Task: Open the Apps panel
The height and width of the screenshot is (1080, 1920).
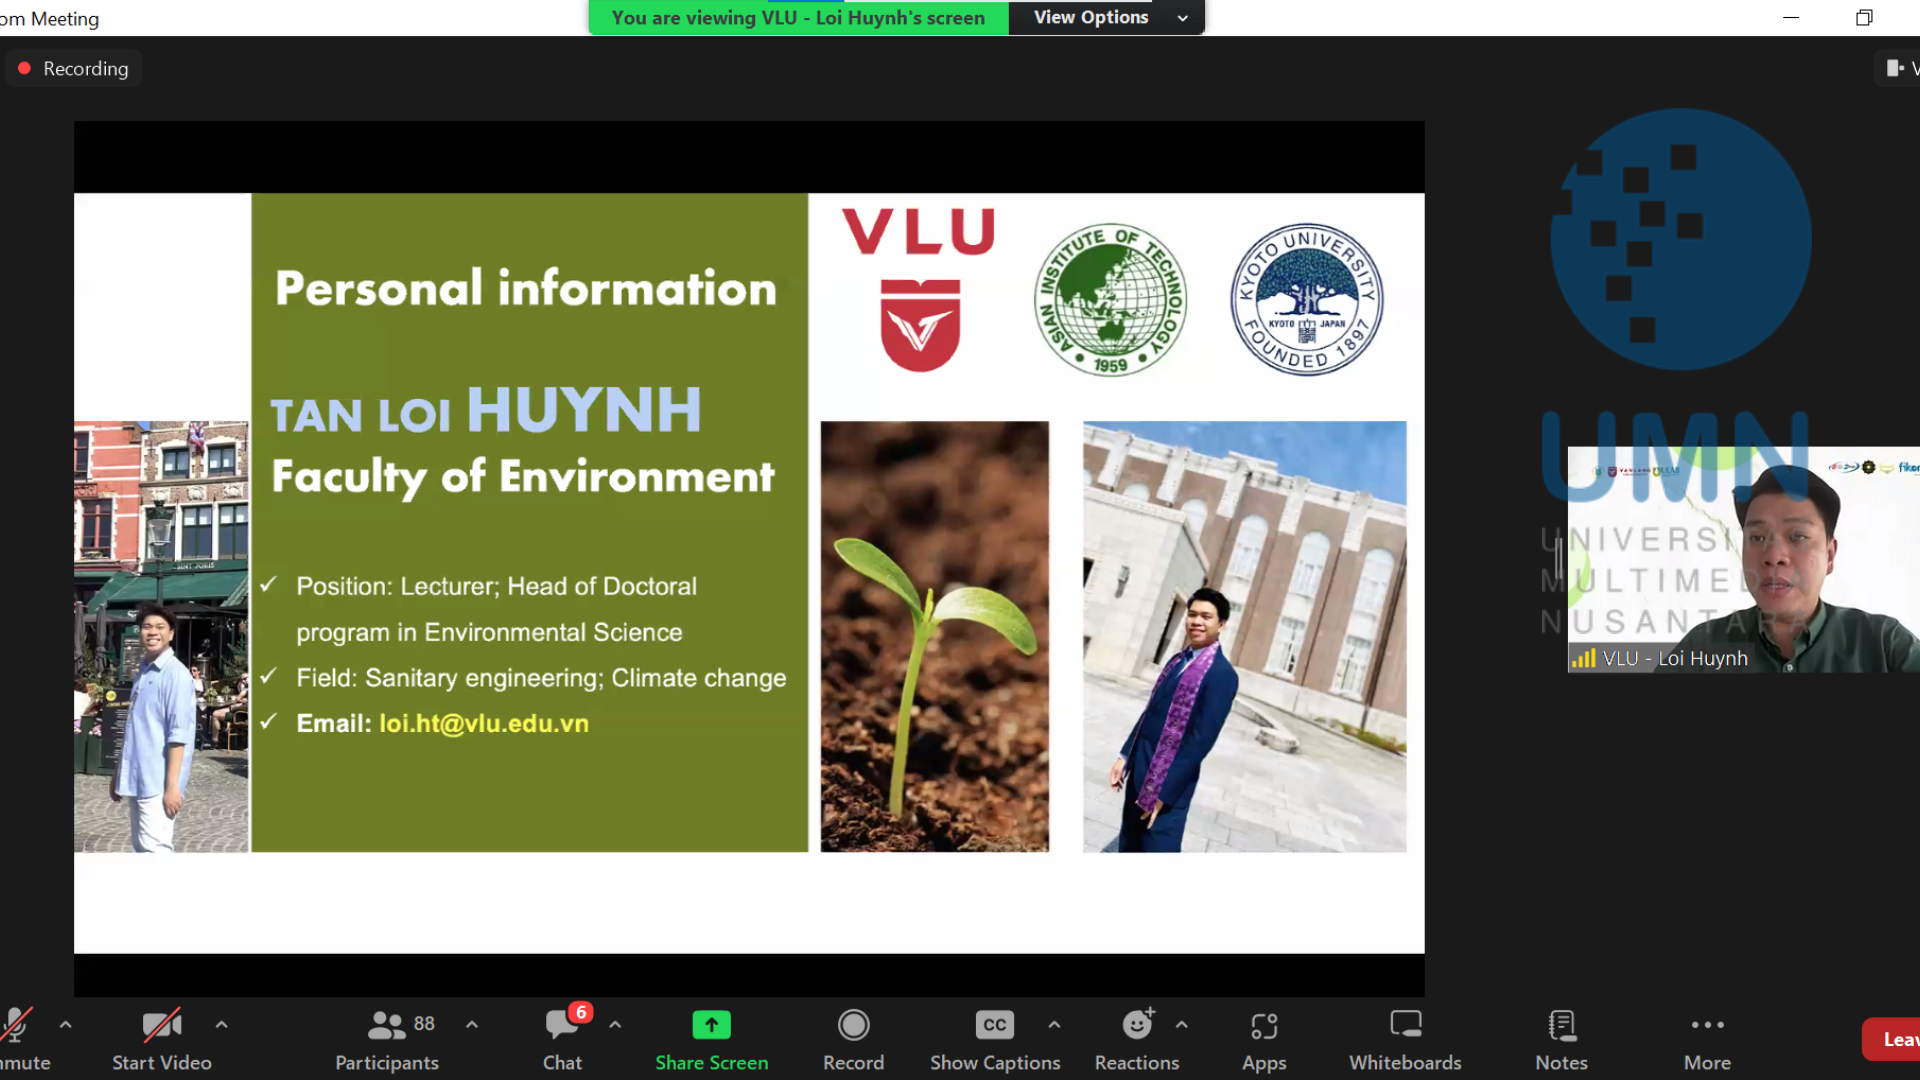Action: point(1264,1040)
